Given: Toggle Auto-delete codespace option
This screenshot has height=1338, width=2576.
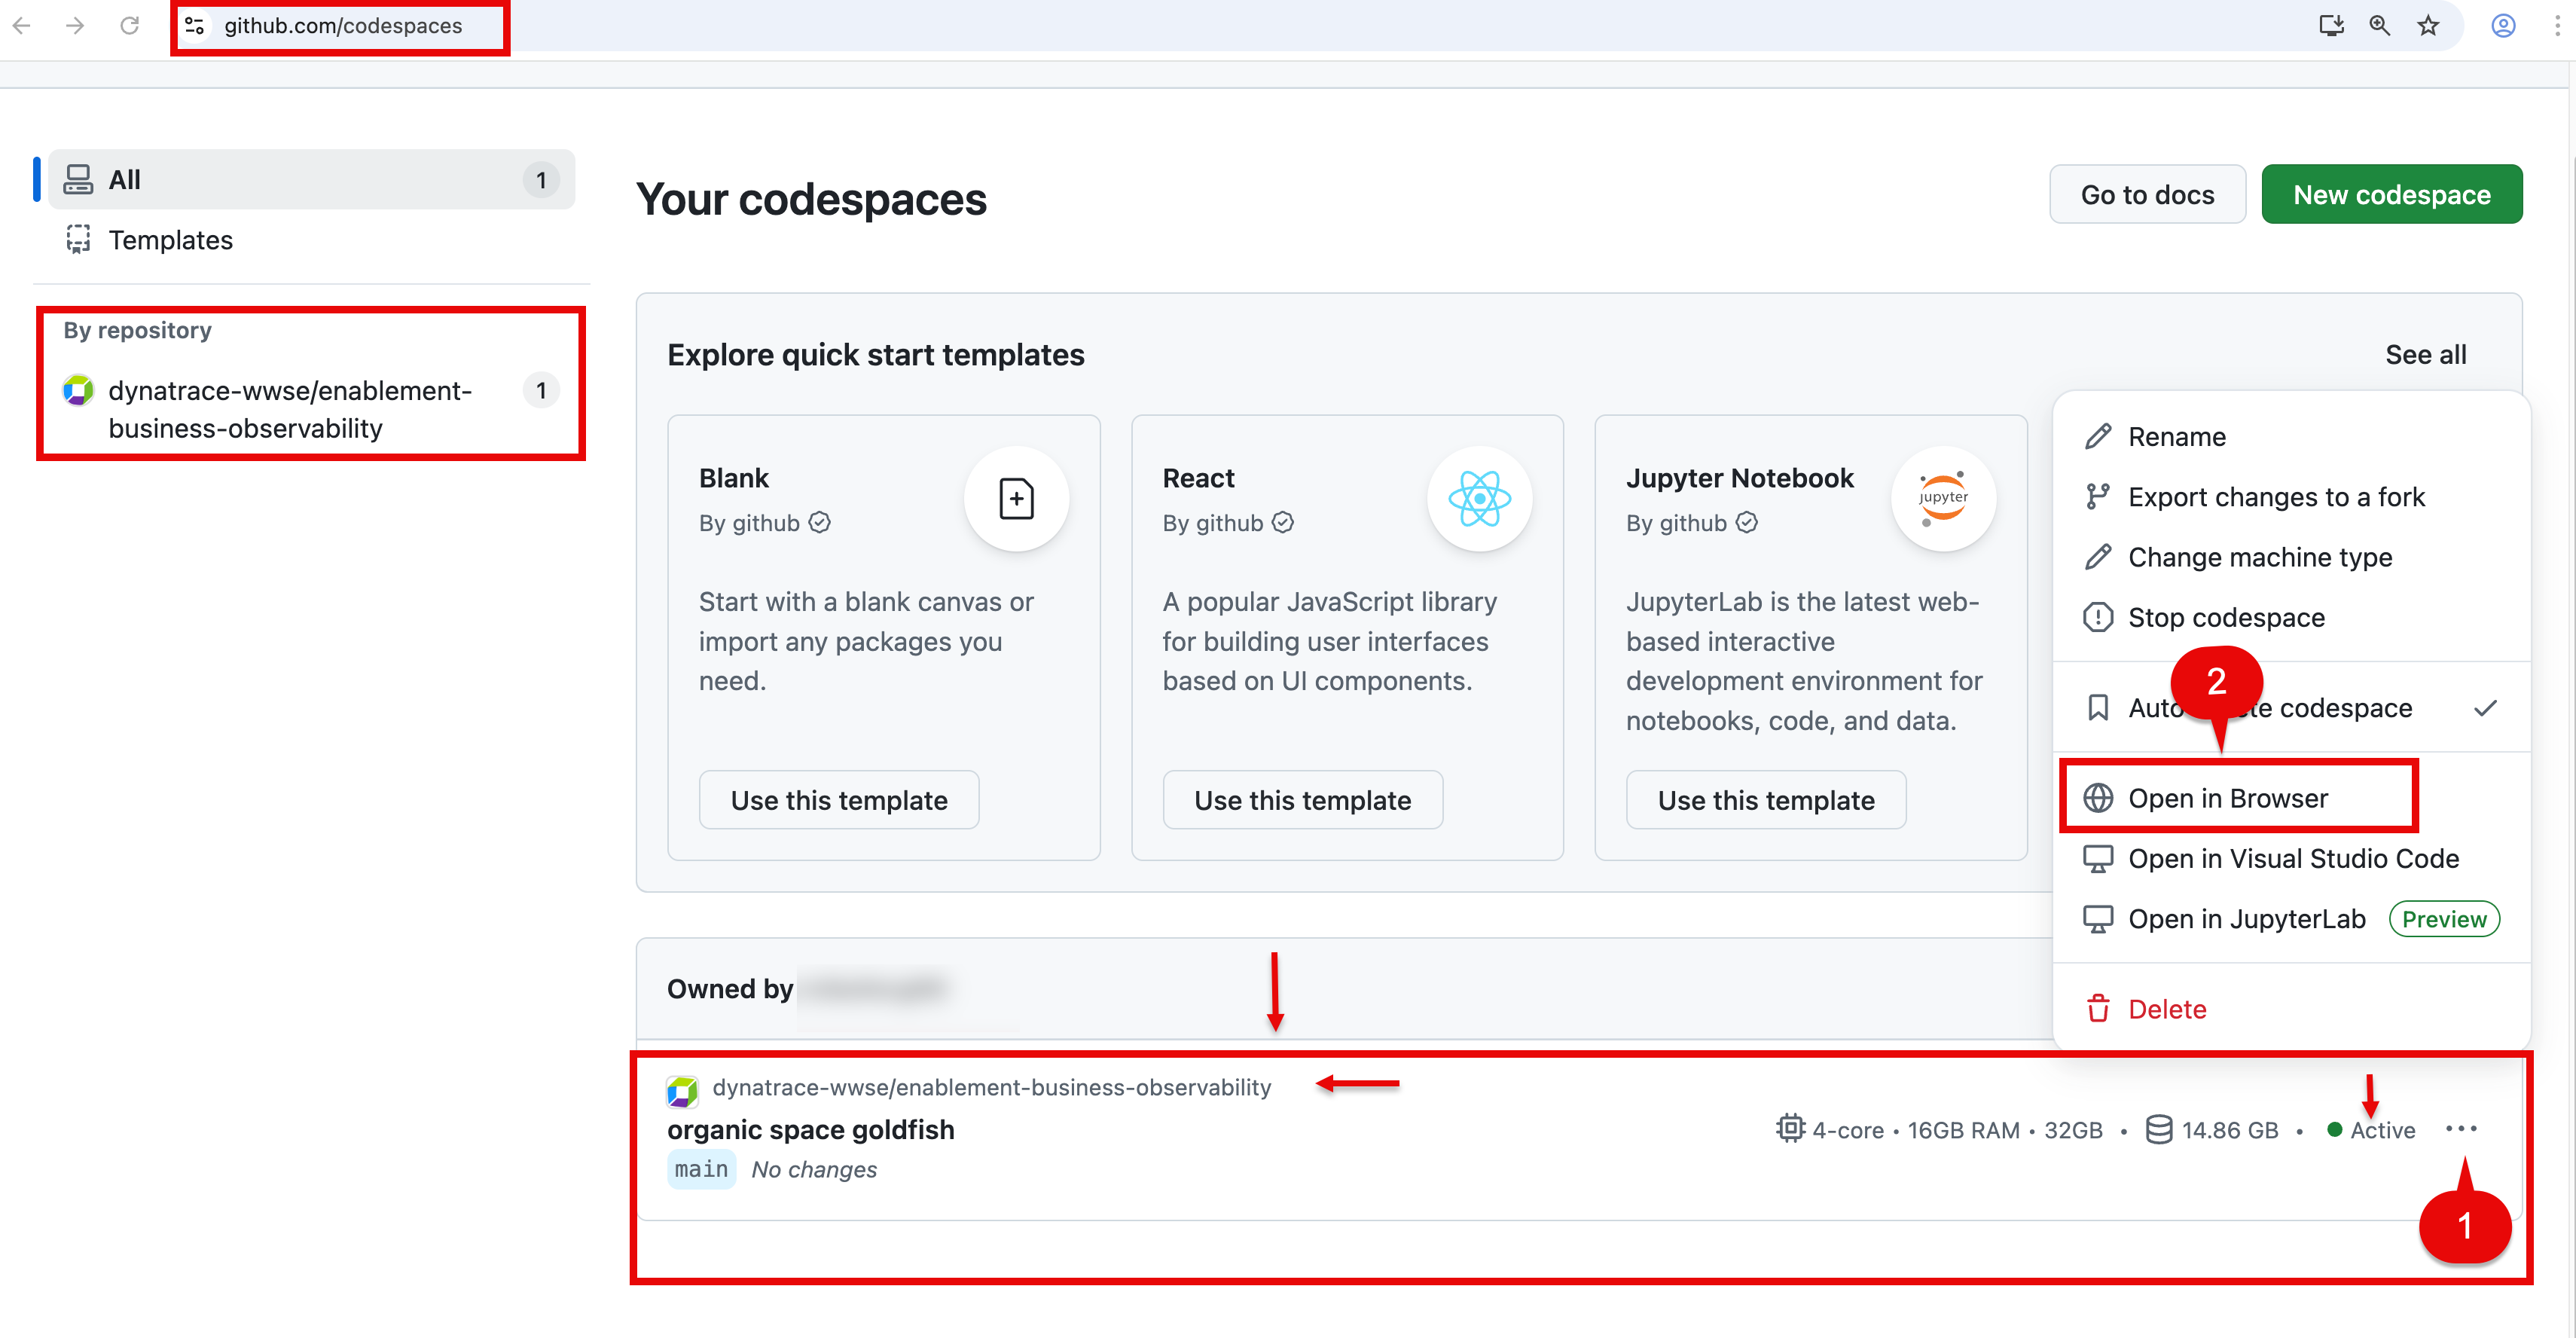Looking at the screenshot, I should 2291,708.
